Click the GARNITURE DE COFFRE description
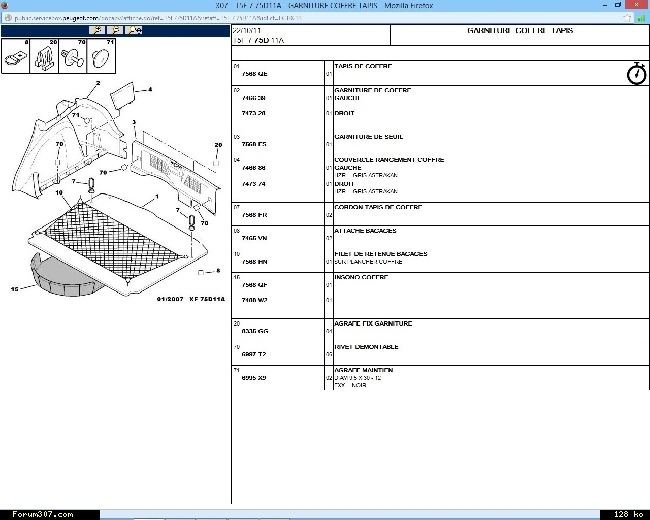This screenshot has height=520, width=650. coord(372,90)
